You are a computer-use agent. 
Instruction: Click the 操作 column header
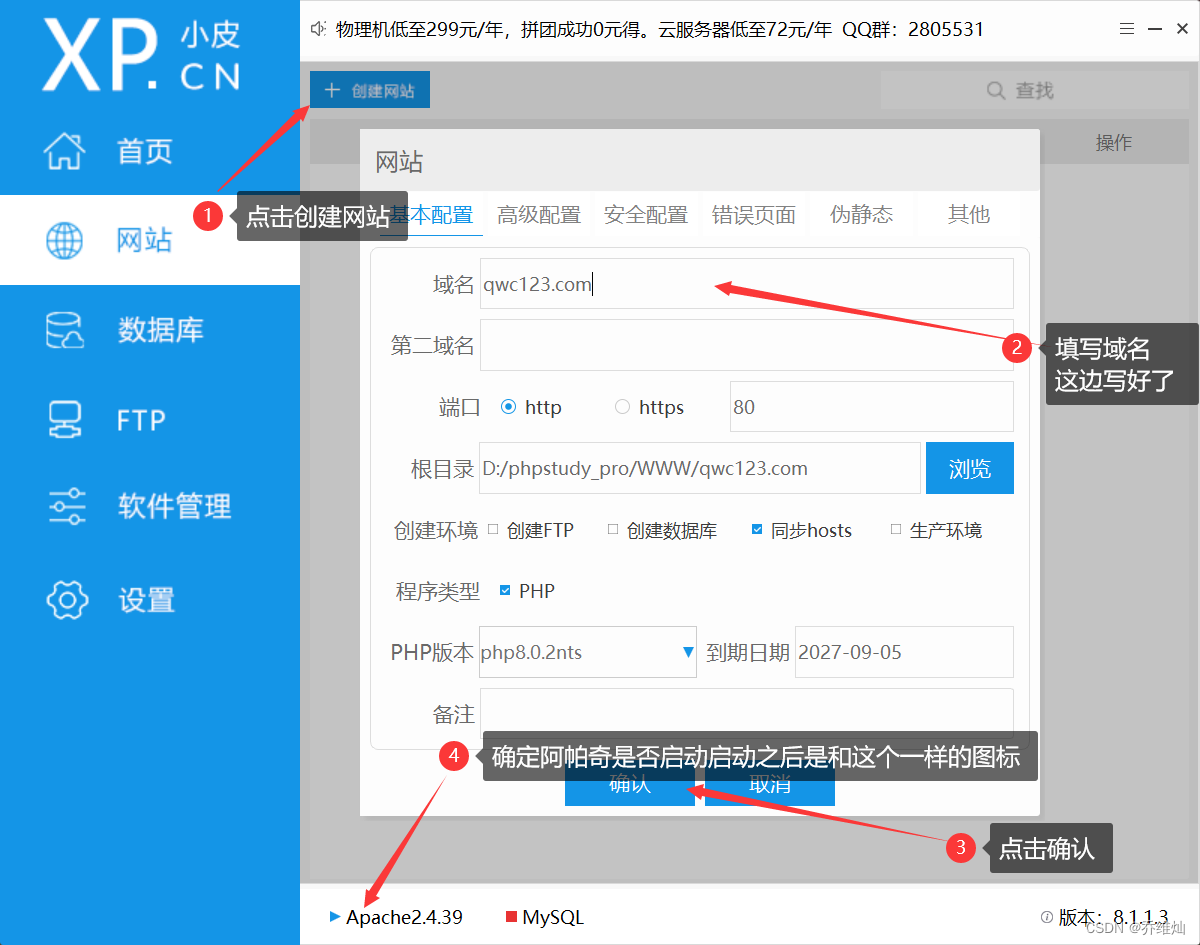click(x=1113, y=143)
